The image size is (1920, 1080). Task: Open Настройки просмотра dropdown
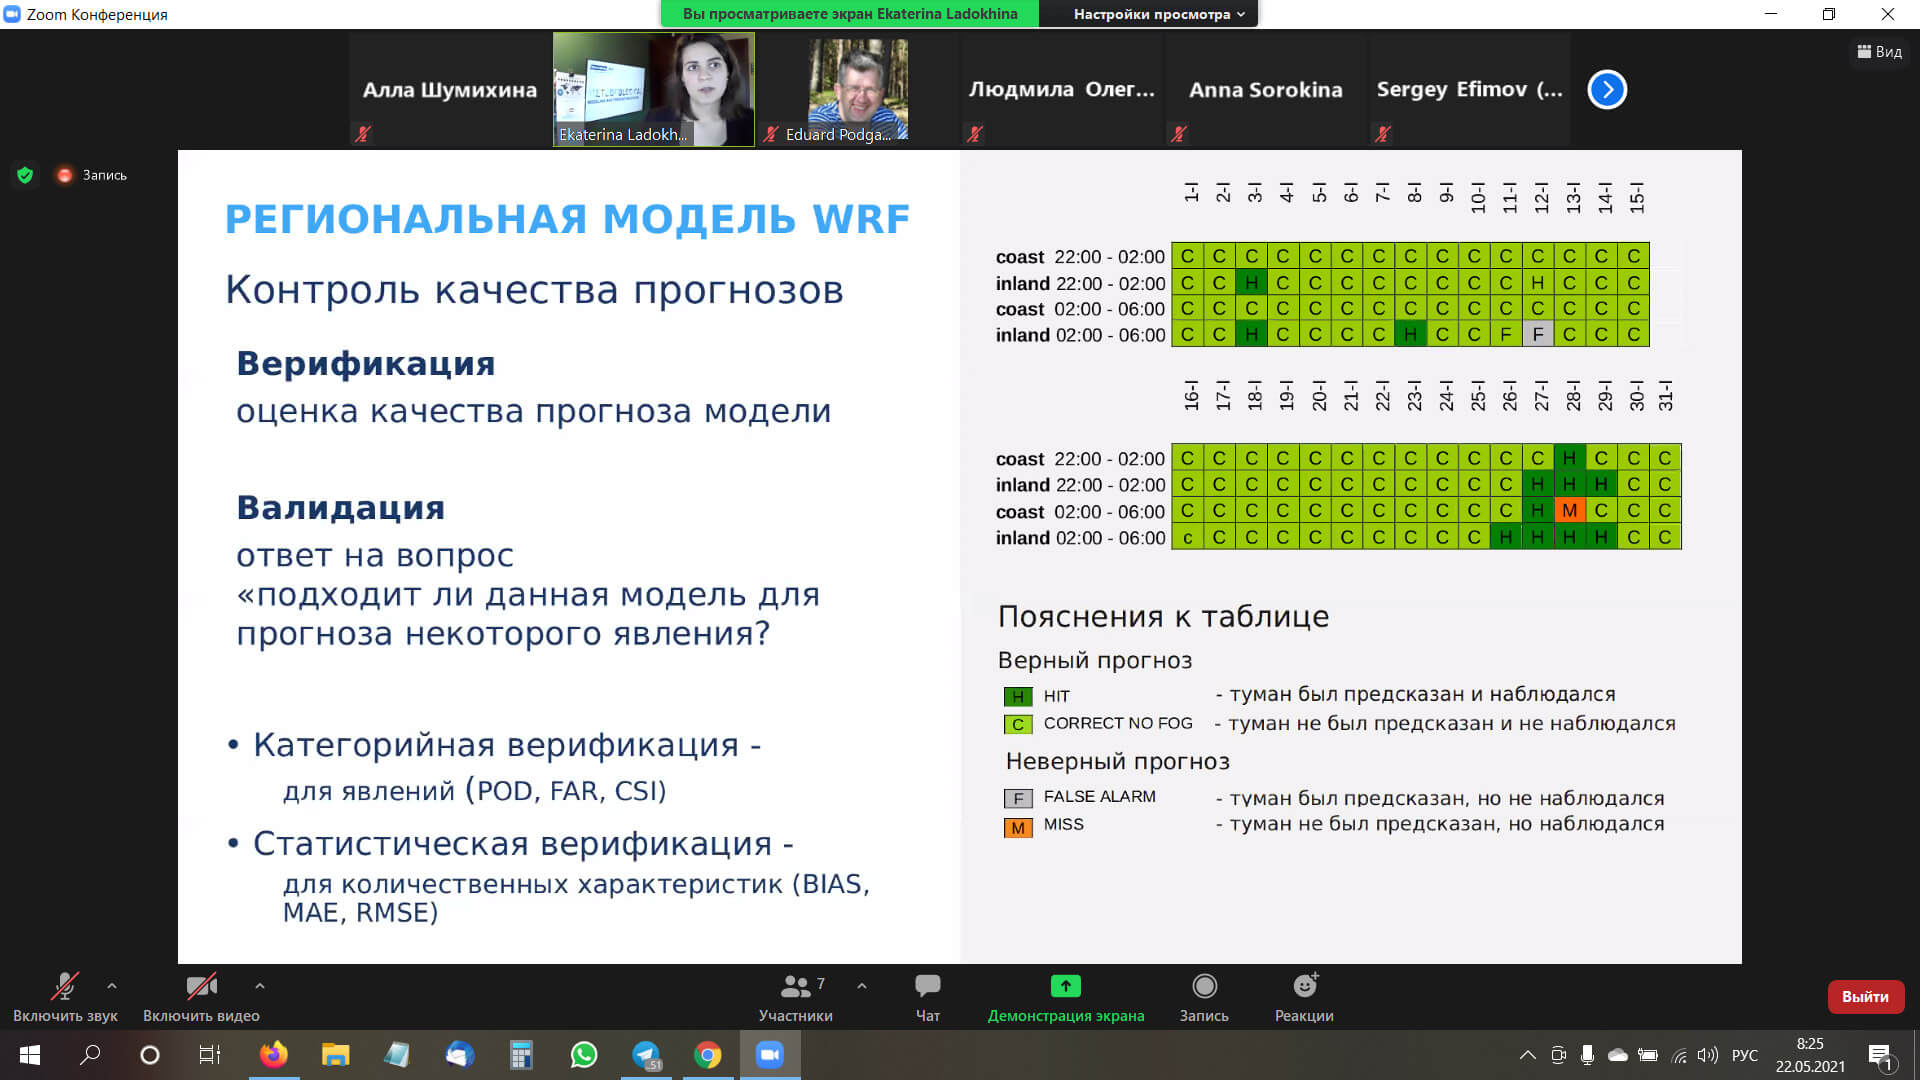pos(1158,14)
